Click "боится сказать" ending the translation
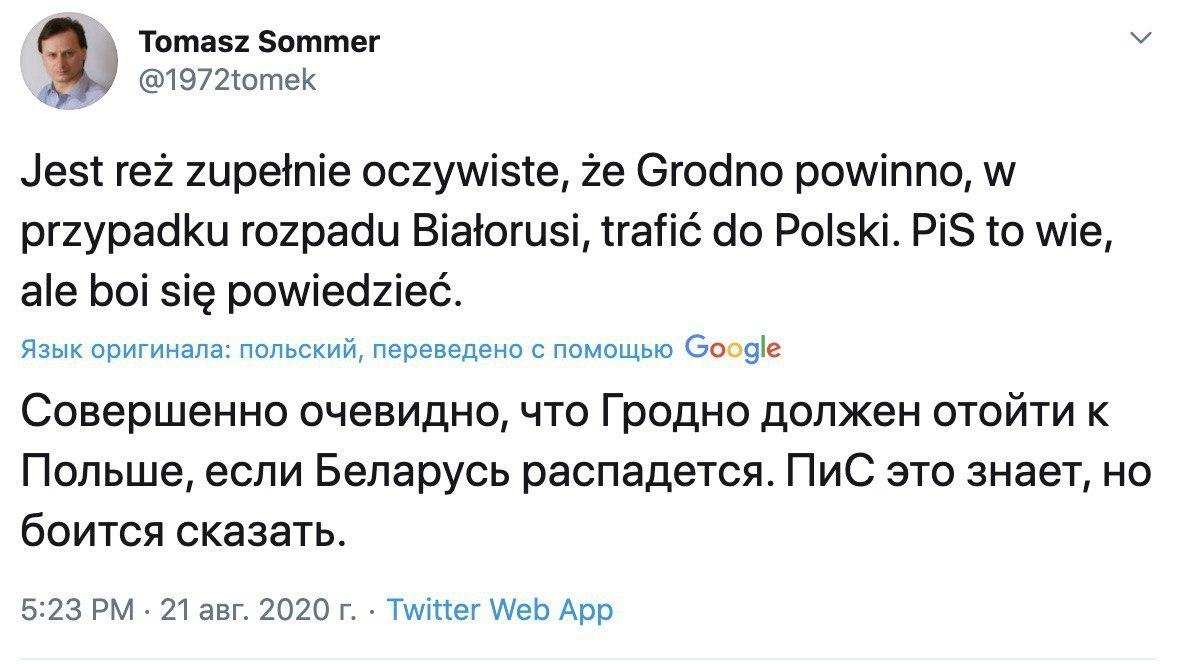 pyautogui.click(x=183, y=525)
